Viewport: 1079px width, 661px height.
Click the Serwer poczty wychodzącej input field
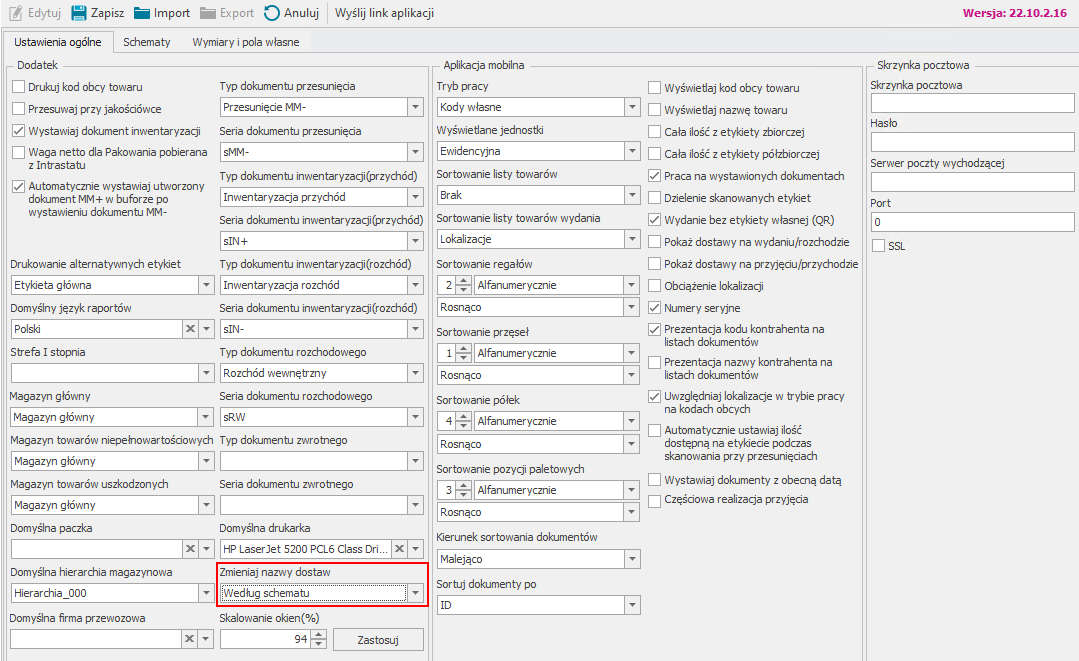(x=972, y=181)
